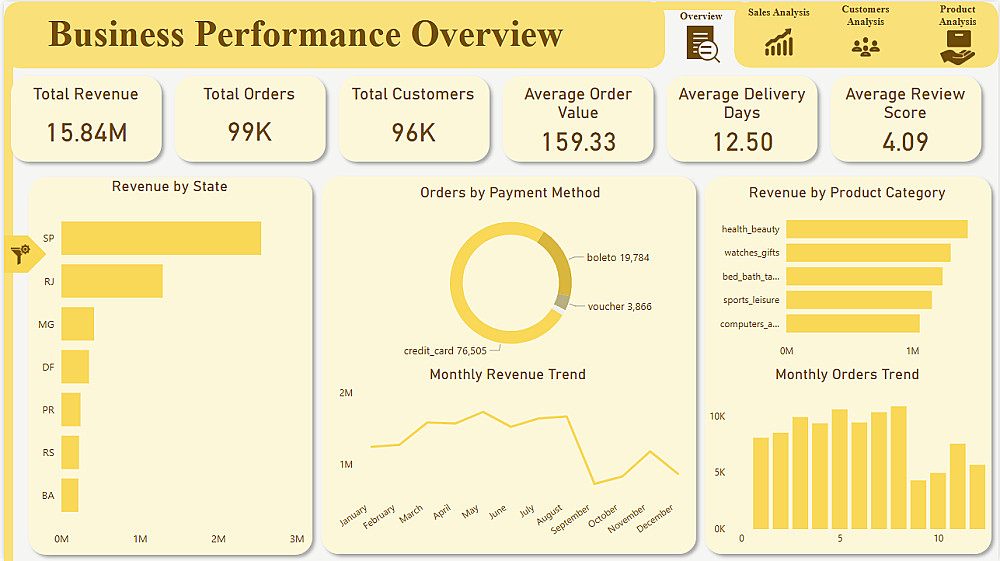Select the Product Analysis tab label
The image size is (1000, 561).
tap(957, 15)
